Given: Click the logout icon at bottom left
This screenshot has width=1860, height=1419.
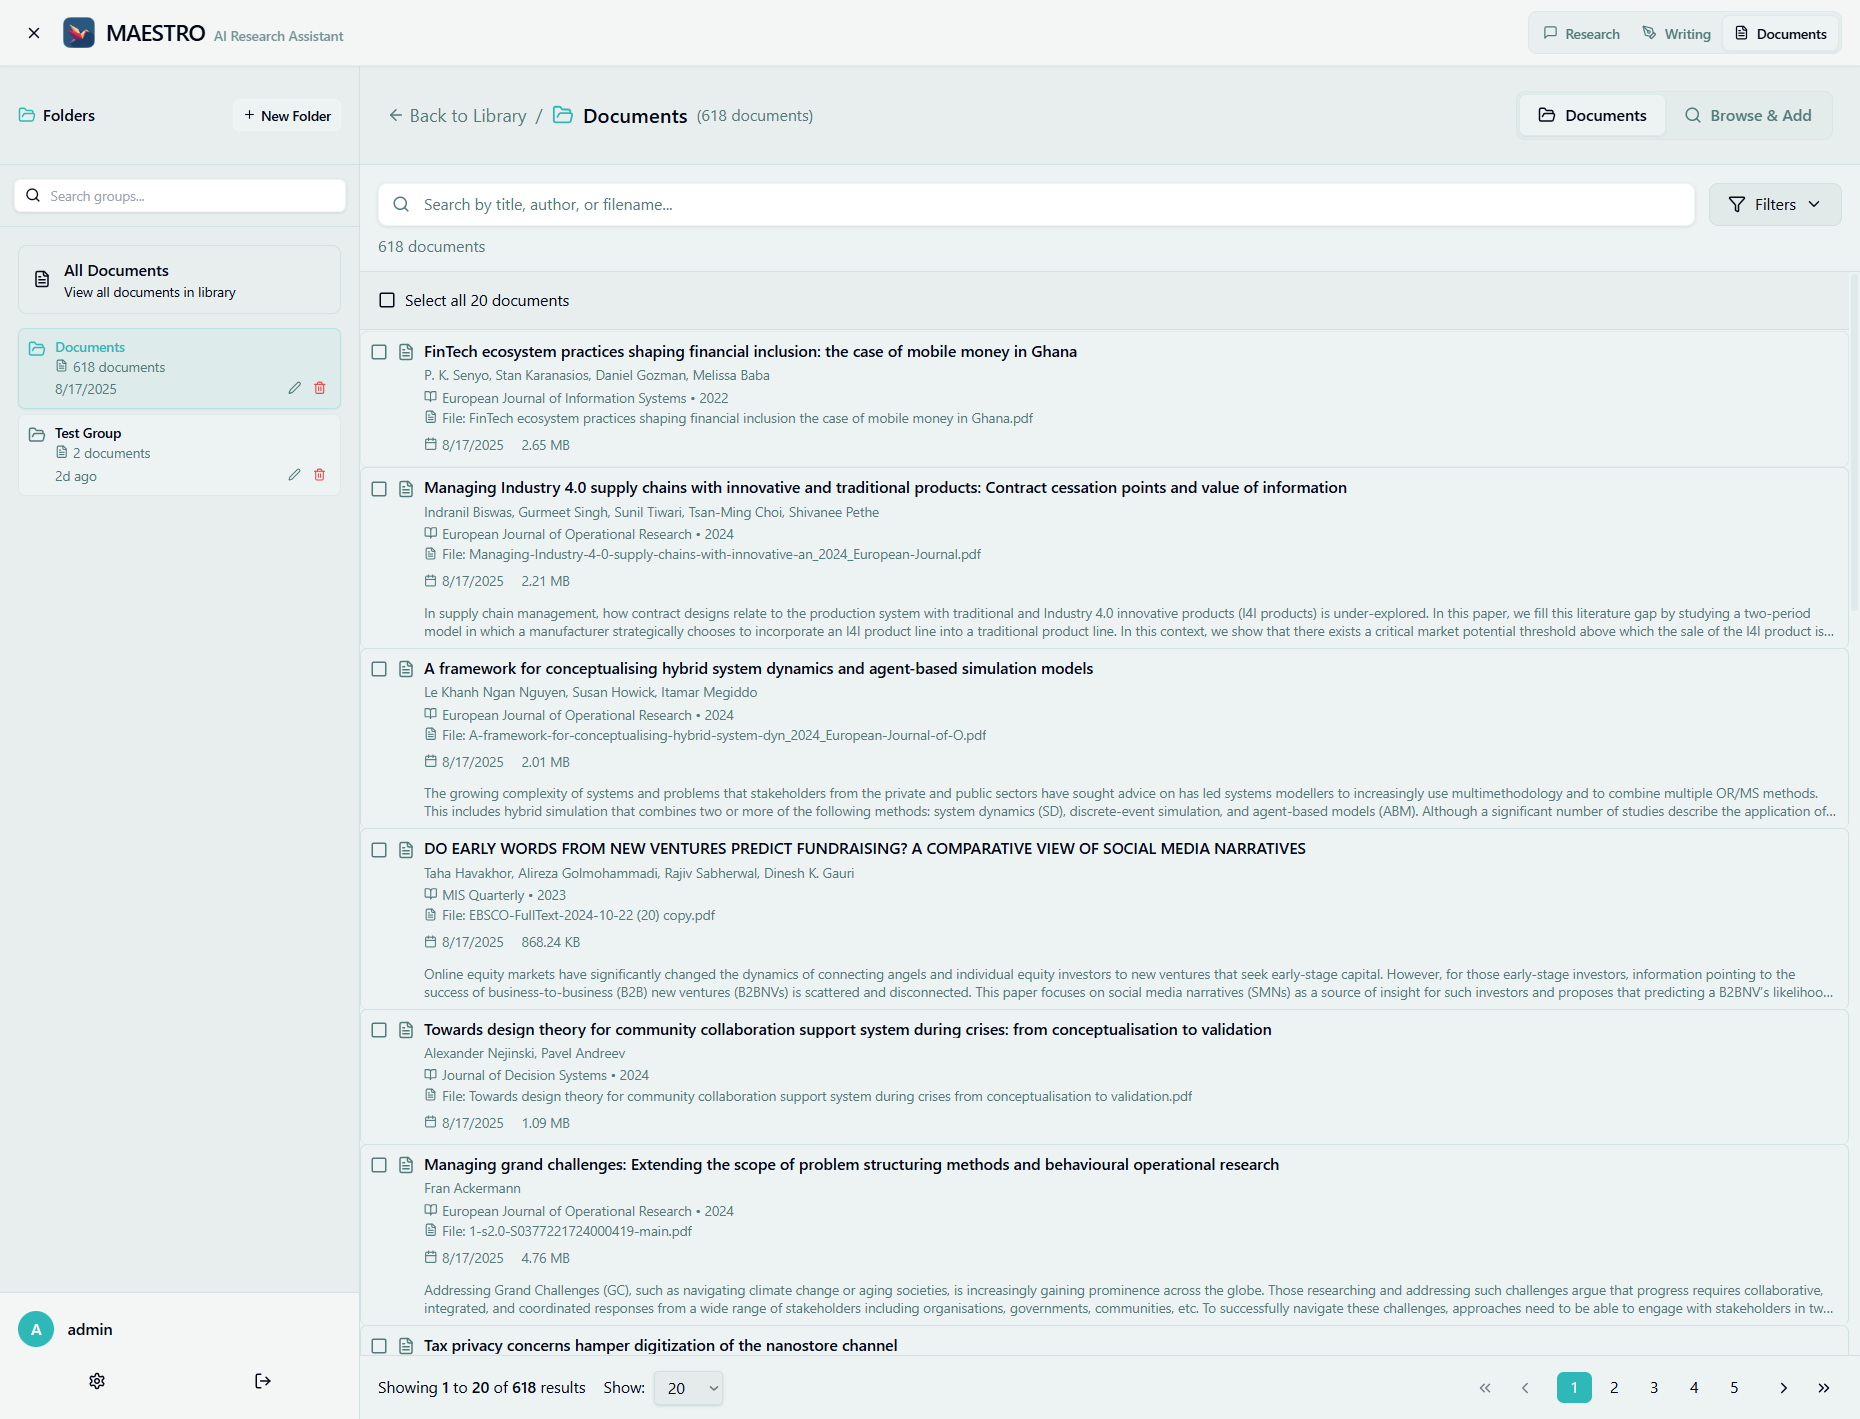Looking at the screenshot, I should coord(262,1380).
